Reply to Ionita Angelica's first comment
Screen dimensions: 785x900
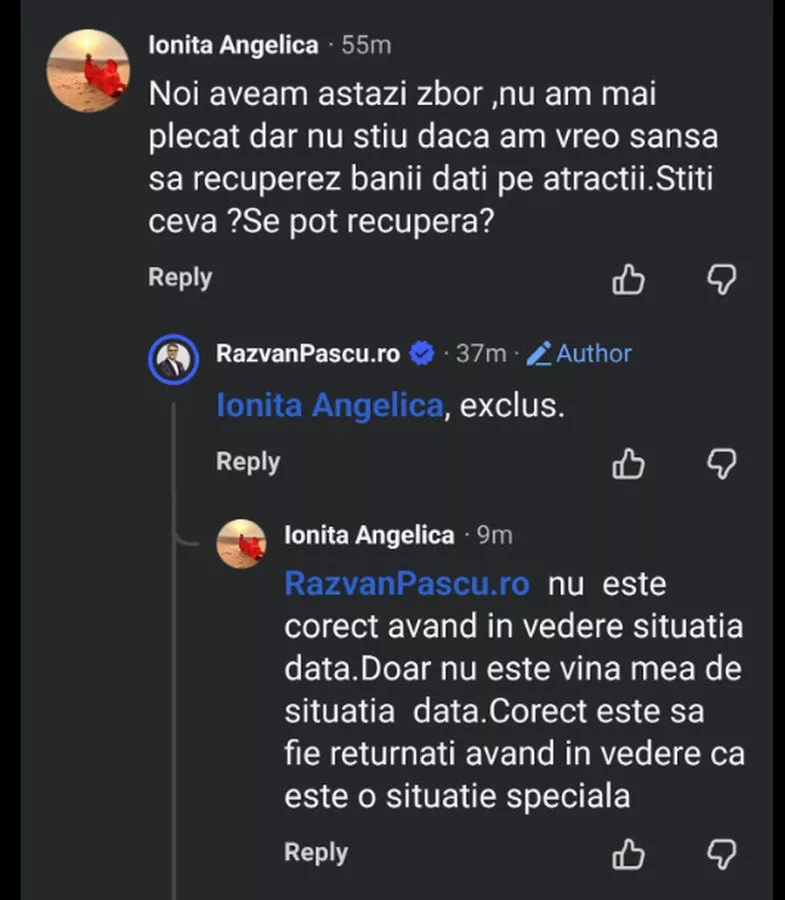(180, 278)
